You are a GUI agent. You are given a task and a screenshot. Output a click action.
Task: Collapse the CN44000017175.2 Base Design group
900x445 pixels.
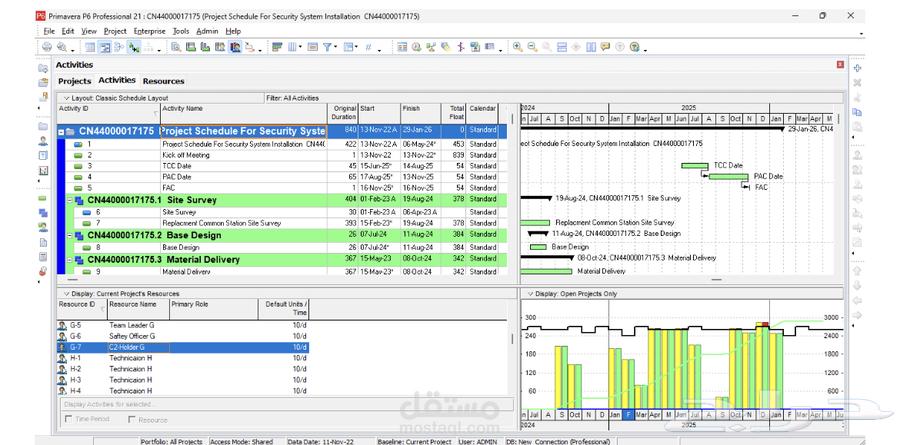[x=69, y=235]
